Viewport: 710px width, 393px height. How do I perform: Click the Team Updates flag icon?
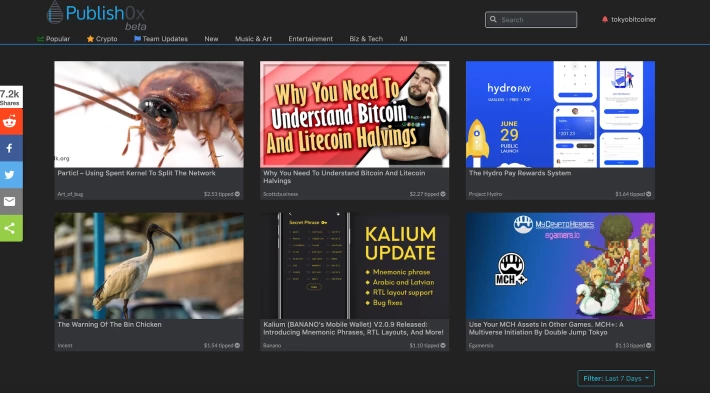137,38
